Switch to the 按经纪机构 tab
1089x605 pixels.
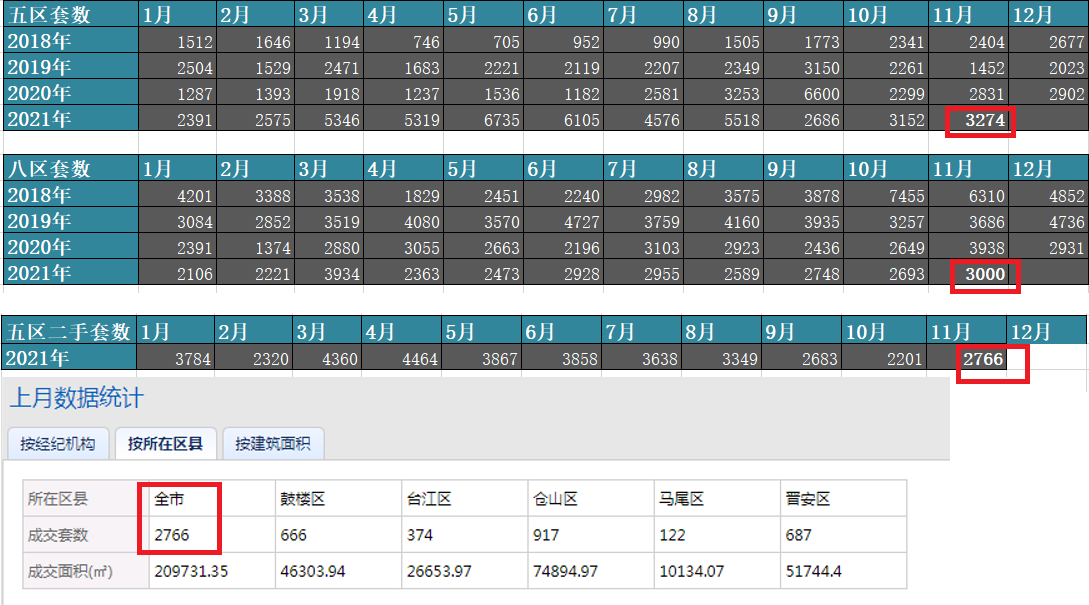coord(58,444)
